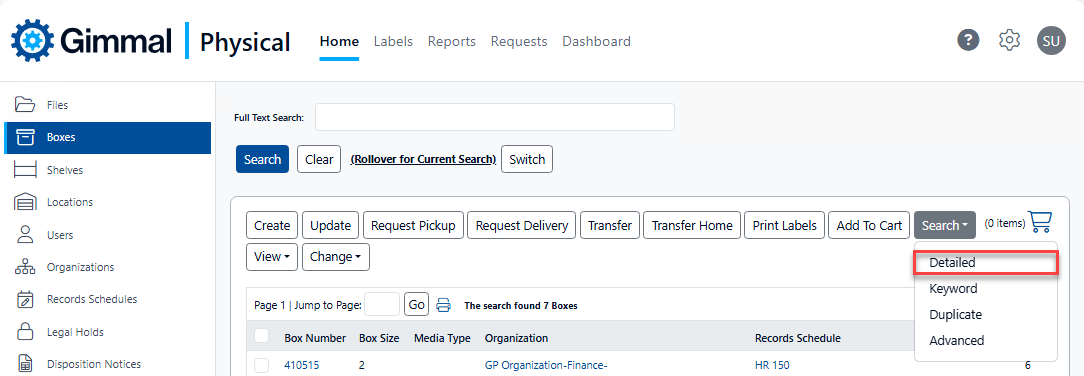Expand the View dropdown button
Viewport: 1084px width, 376px height.
click(272, 257)
